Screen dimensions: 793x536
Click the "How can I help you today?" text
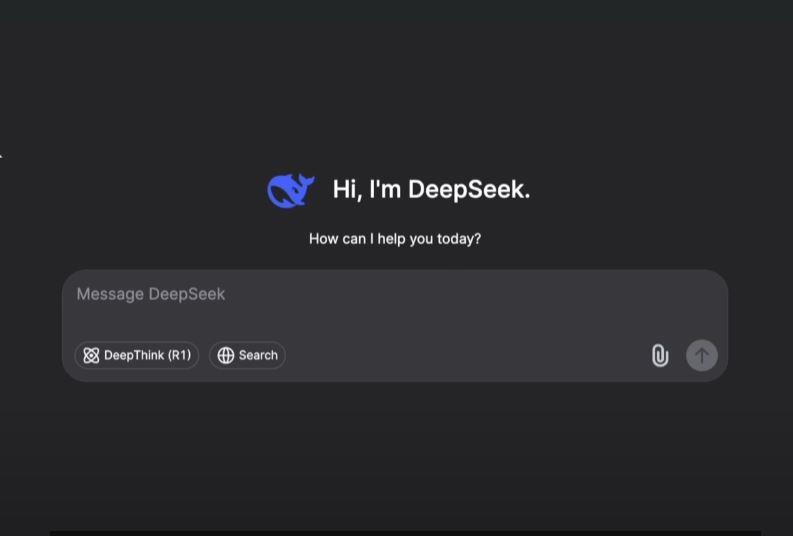coord(395,239)
